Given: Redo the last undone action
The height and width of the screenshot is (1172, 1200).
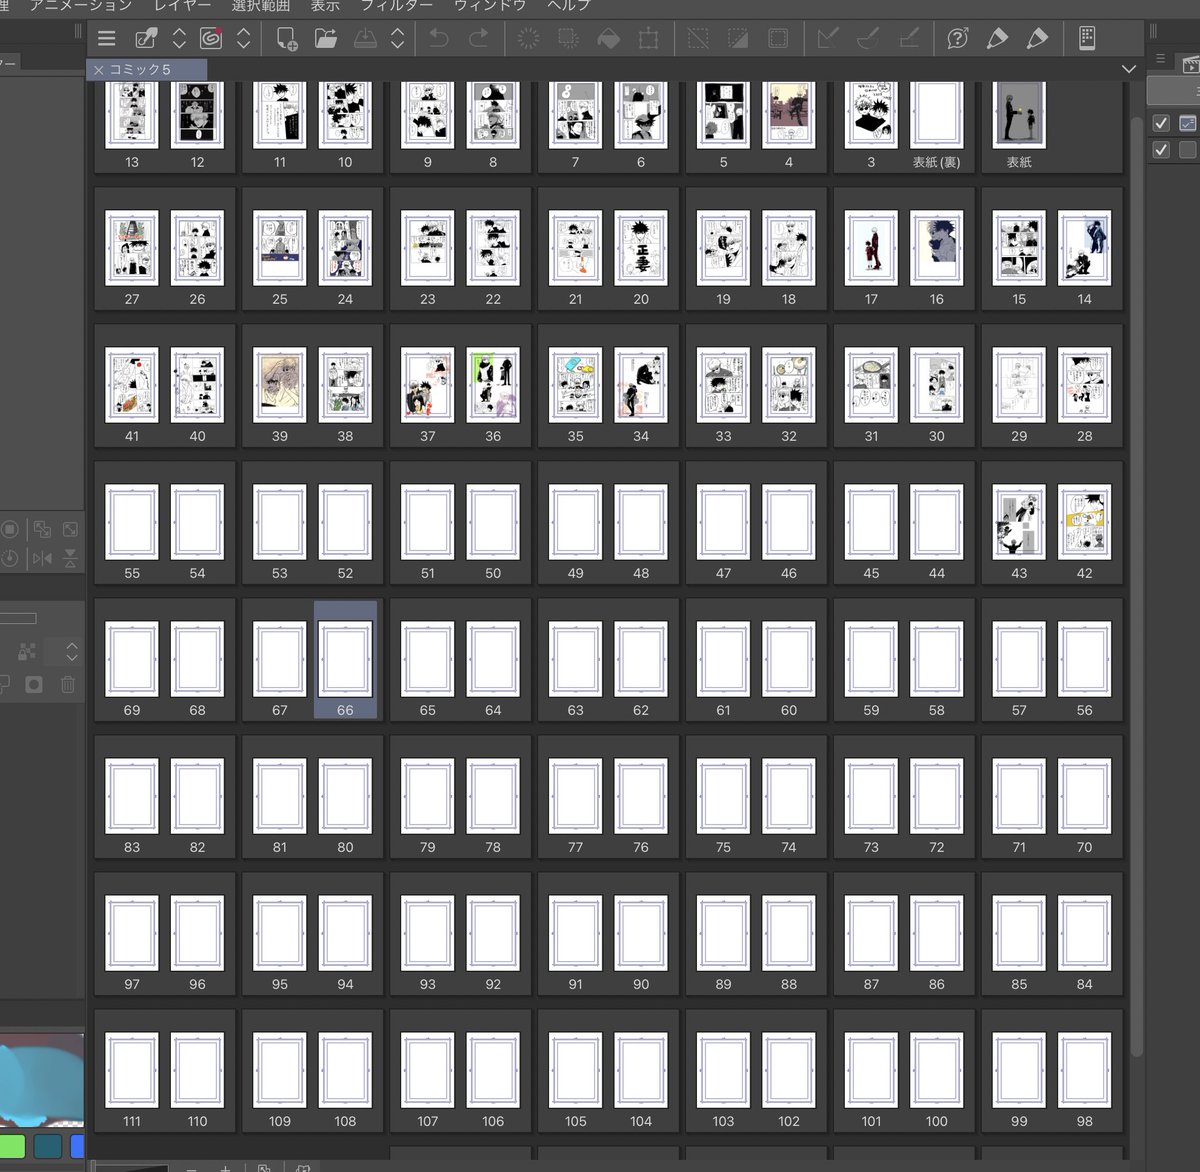Looking at the screenshot, I should pyautogui.click(x=479, y=39).
